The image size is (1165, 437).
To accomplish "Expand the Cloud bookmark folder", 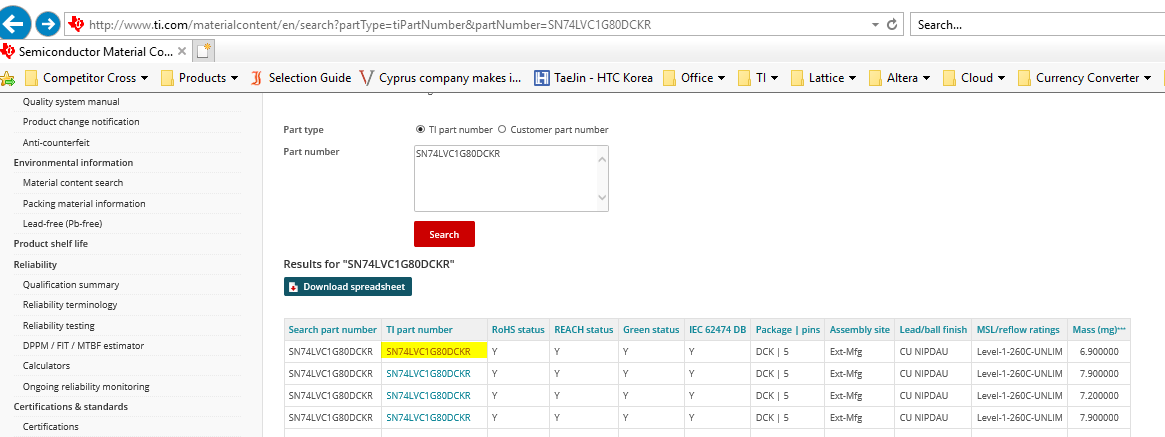I will click(x=974, y=78).
